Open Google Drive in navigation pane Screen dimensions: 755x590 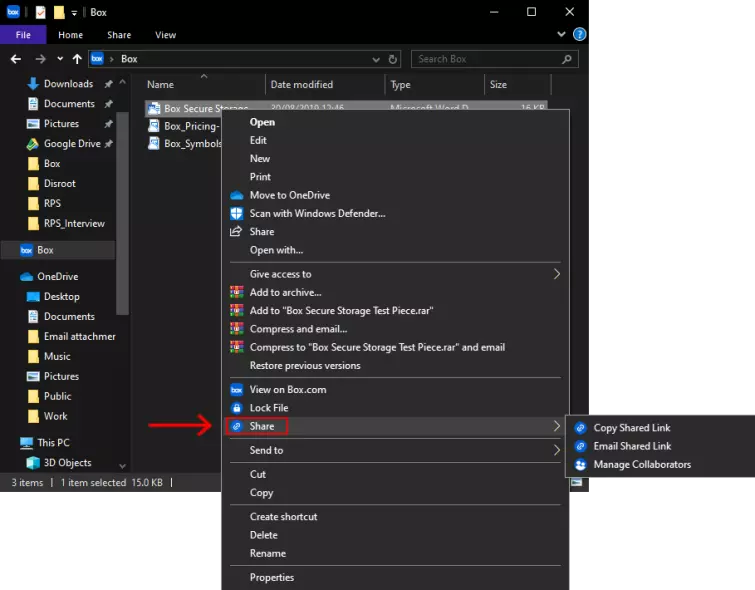click(x=72, y=144)
